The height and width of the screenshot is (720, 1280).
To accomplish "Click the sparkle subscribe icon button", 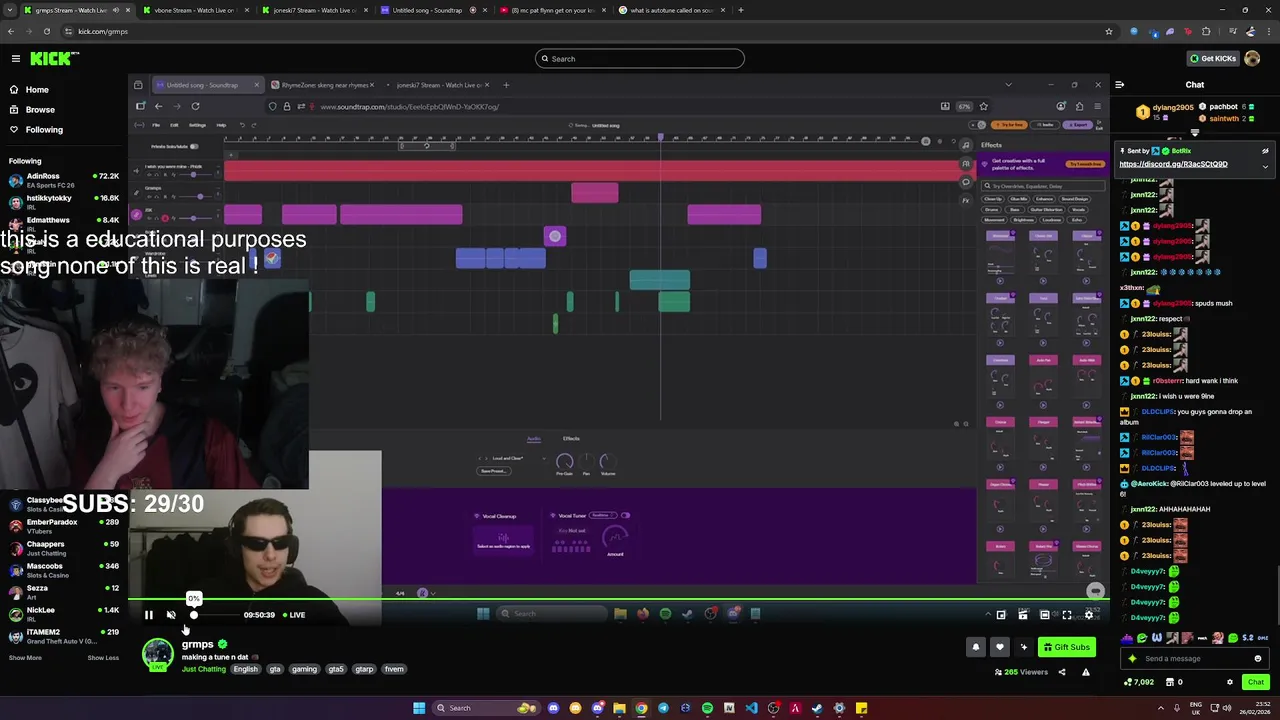I will pos(1023,647).
